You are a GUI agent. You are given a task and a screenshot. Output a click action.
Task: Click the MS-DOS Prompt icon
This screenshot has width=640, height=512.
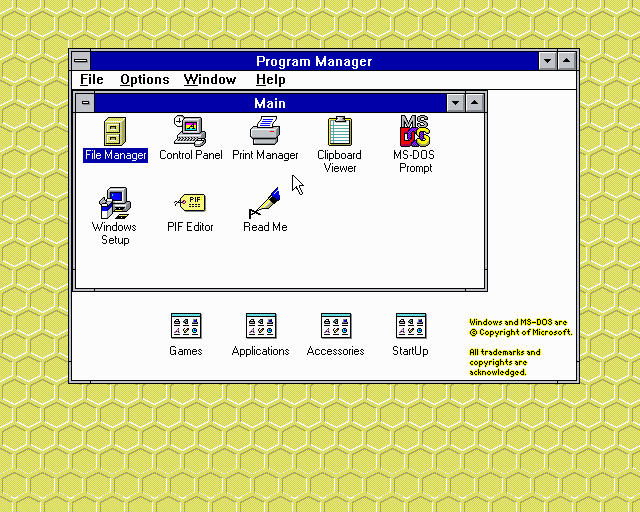tap(415, 132)
